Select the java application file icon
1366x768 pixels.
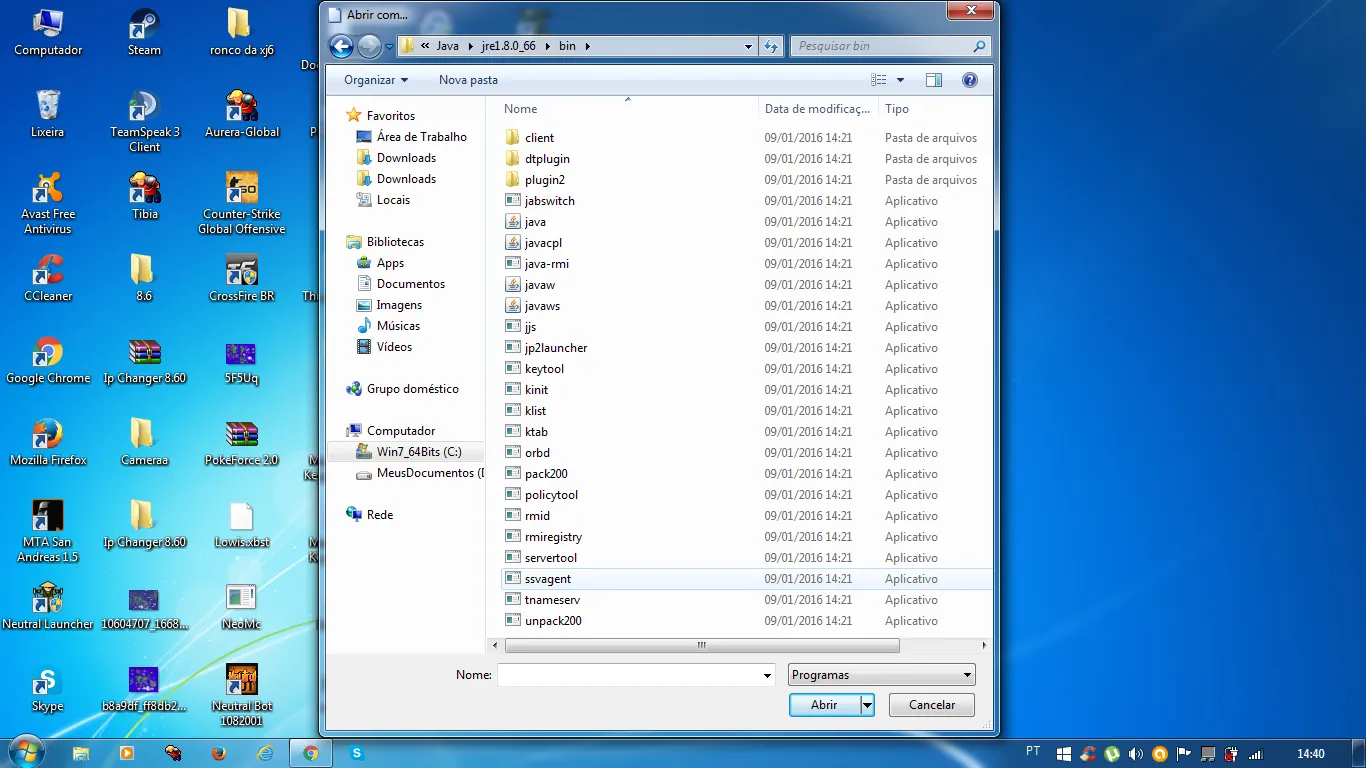[513, 222]
